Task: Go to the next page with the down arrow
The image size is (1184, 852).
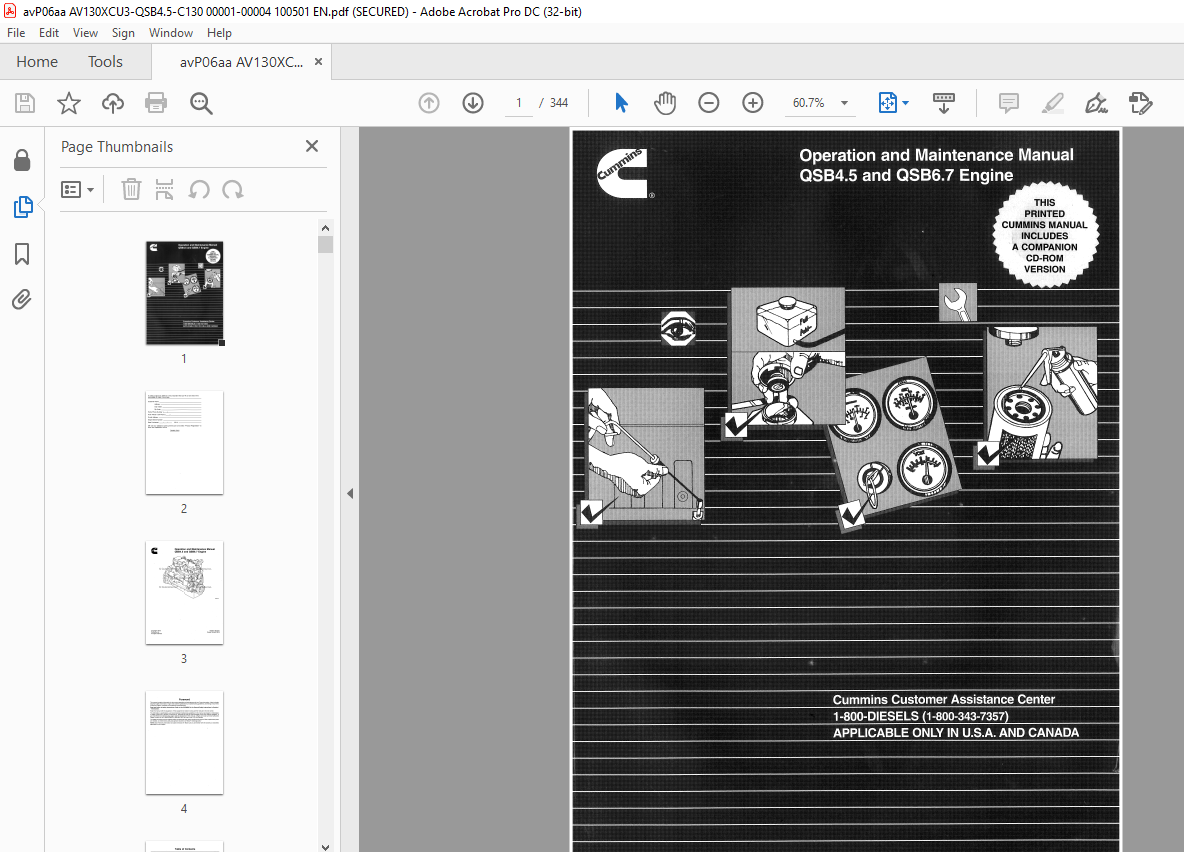Action: coord(473,103)
